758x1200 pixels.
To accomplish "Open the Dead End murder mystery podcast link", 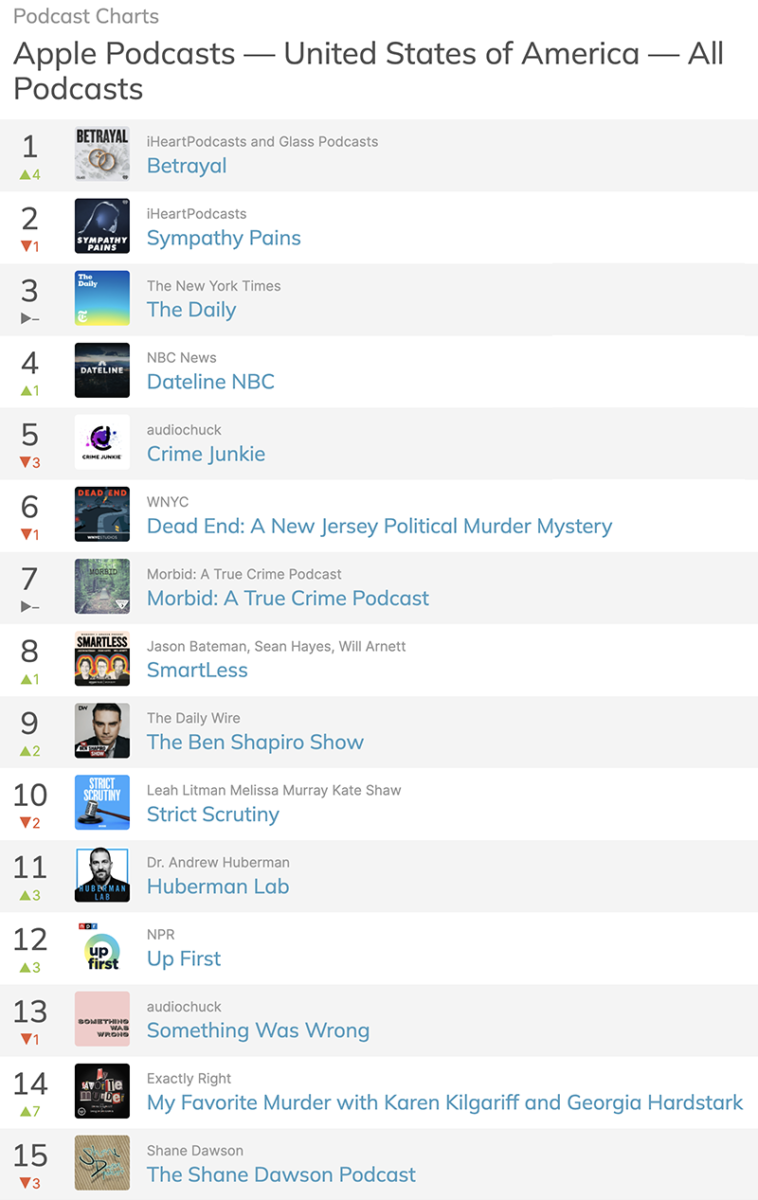I will [379, 525].
